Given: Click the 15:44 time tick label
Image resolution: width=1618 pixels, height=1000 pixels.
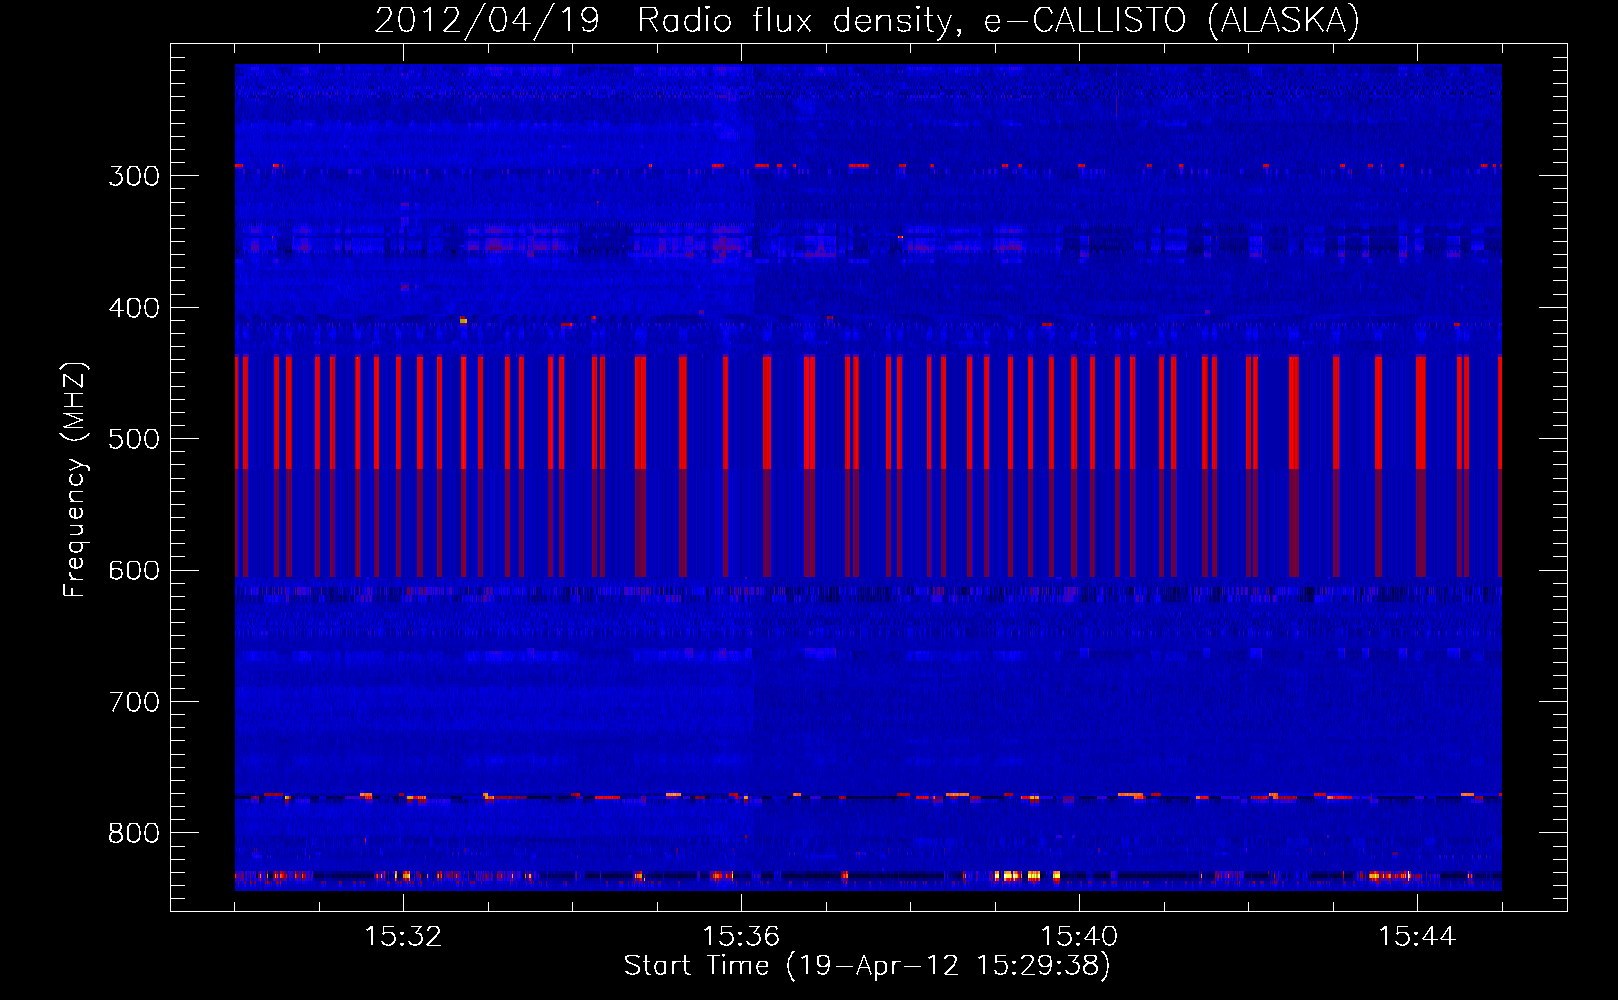Looking at the screenshot, I should [x=1417, y=937].
